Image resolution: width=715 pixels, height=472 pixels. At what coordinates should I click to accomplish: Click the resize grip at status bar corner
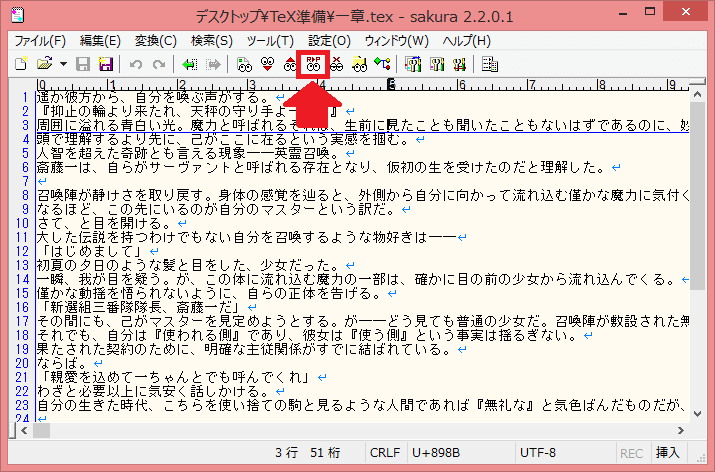(x=701, y=458)
